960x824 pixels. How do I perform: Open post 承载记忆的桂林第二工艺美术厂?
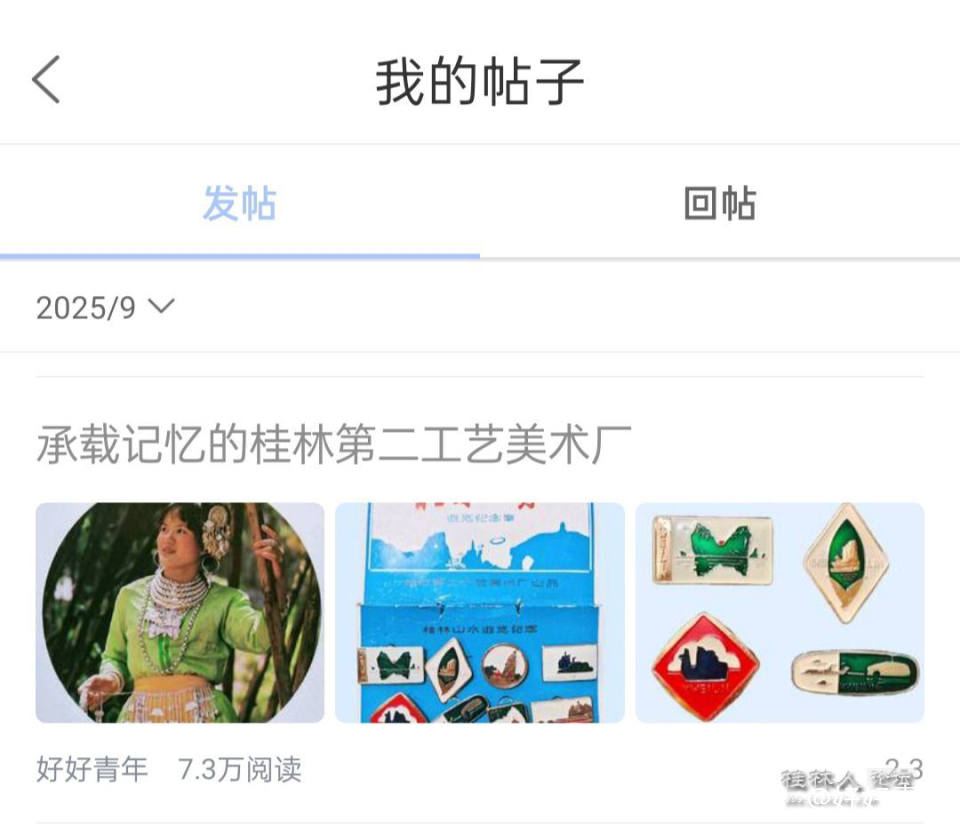[334, 444]
